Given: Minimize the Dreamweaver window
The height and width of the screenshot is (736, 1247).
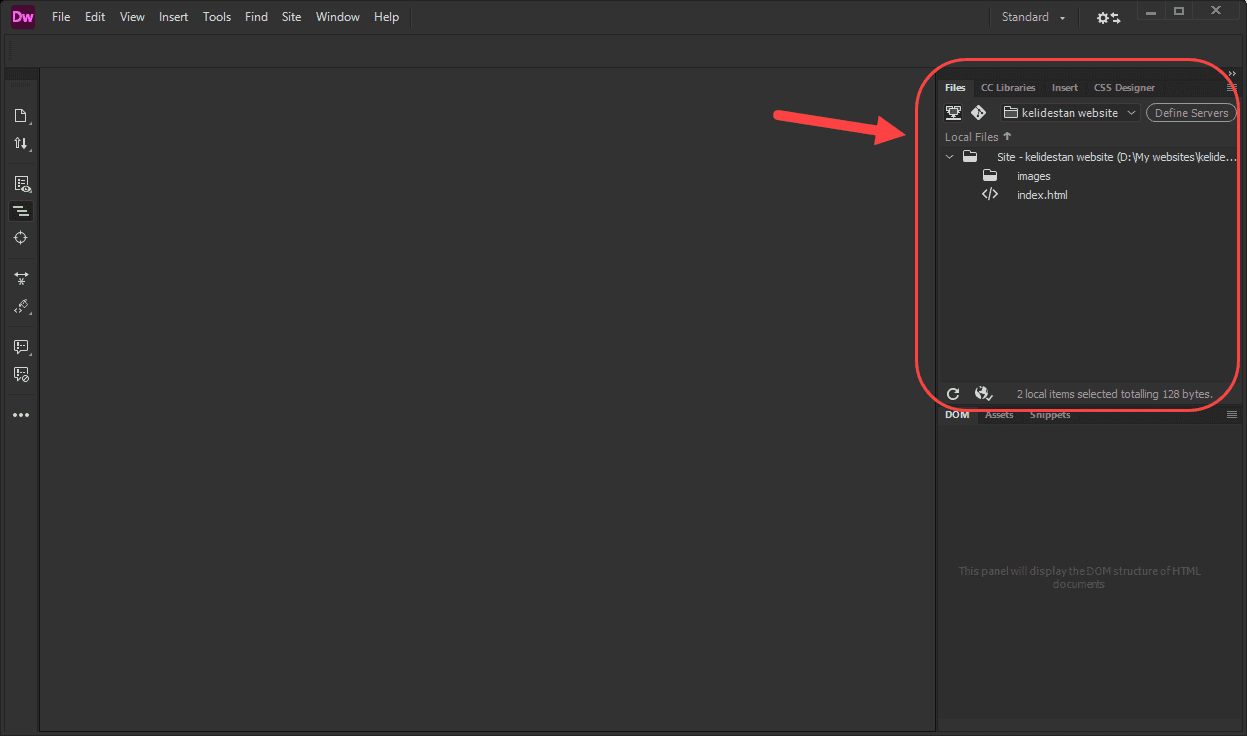Looking at the screenshot, I should (1152, 11).
